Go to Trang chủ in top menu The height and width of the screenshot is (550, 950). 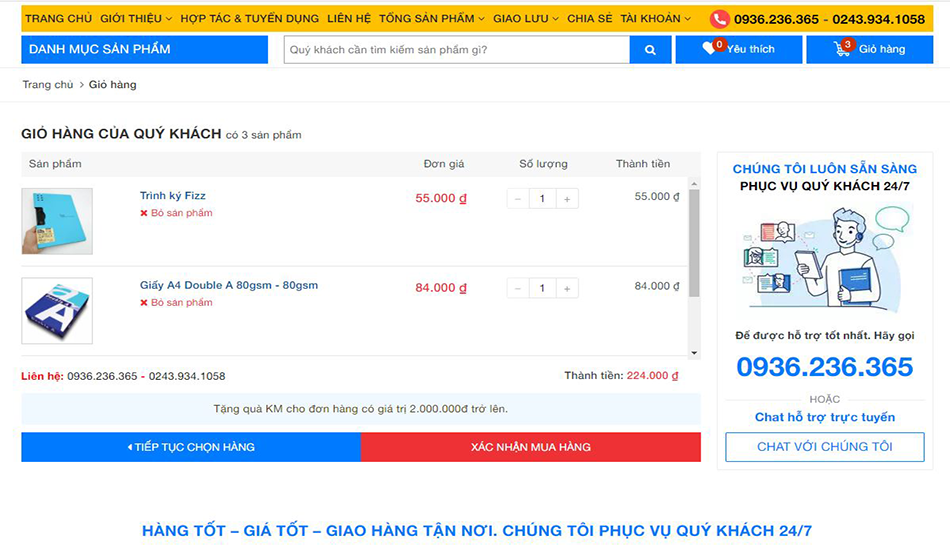pyautogui.click(x=58, y=19)
